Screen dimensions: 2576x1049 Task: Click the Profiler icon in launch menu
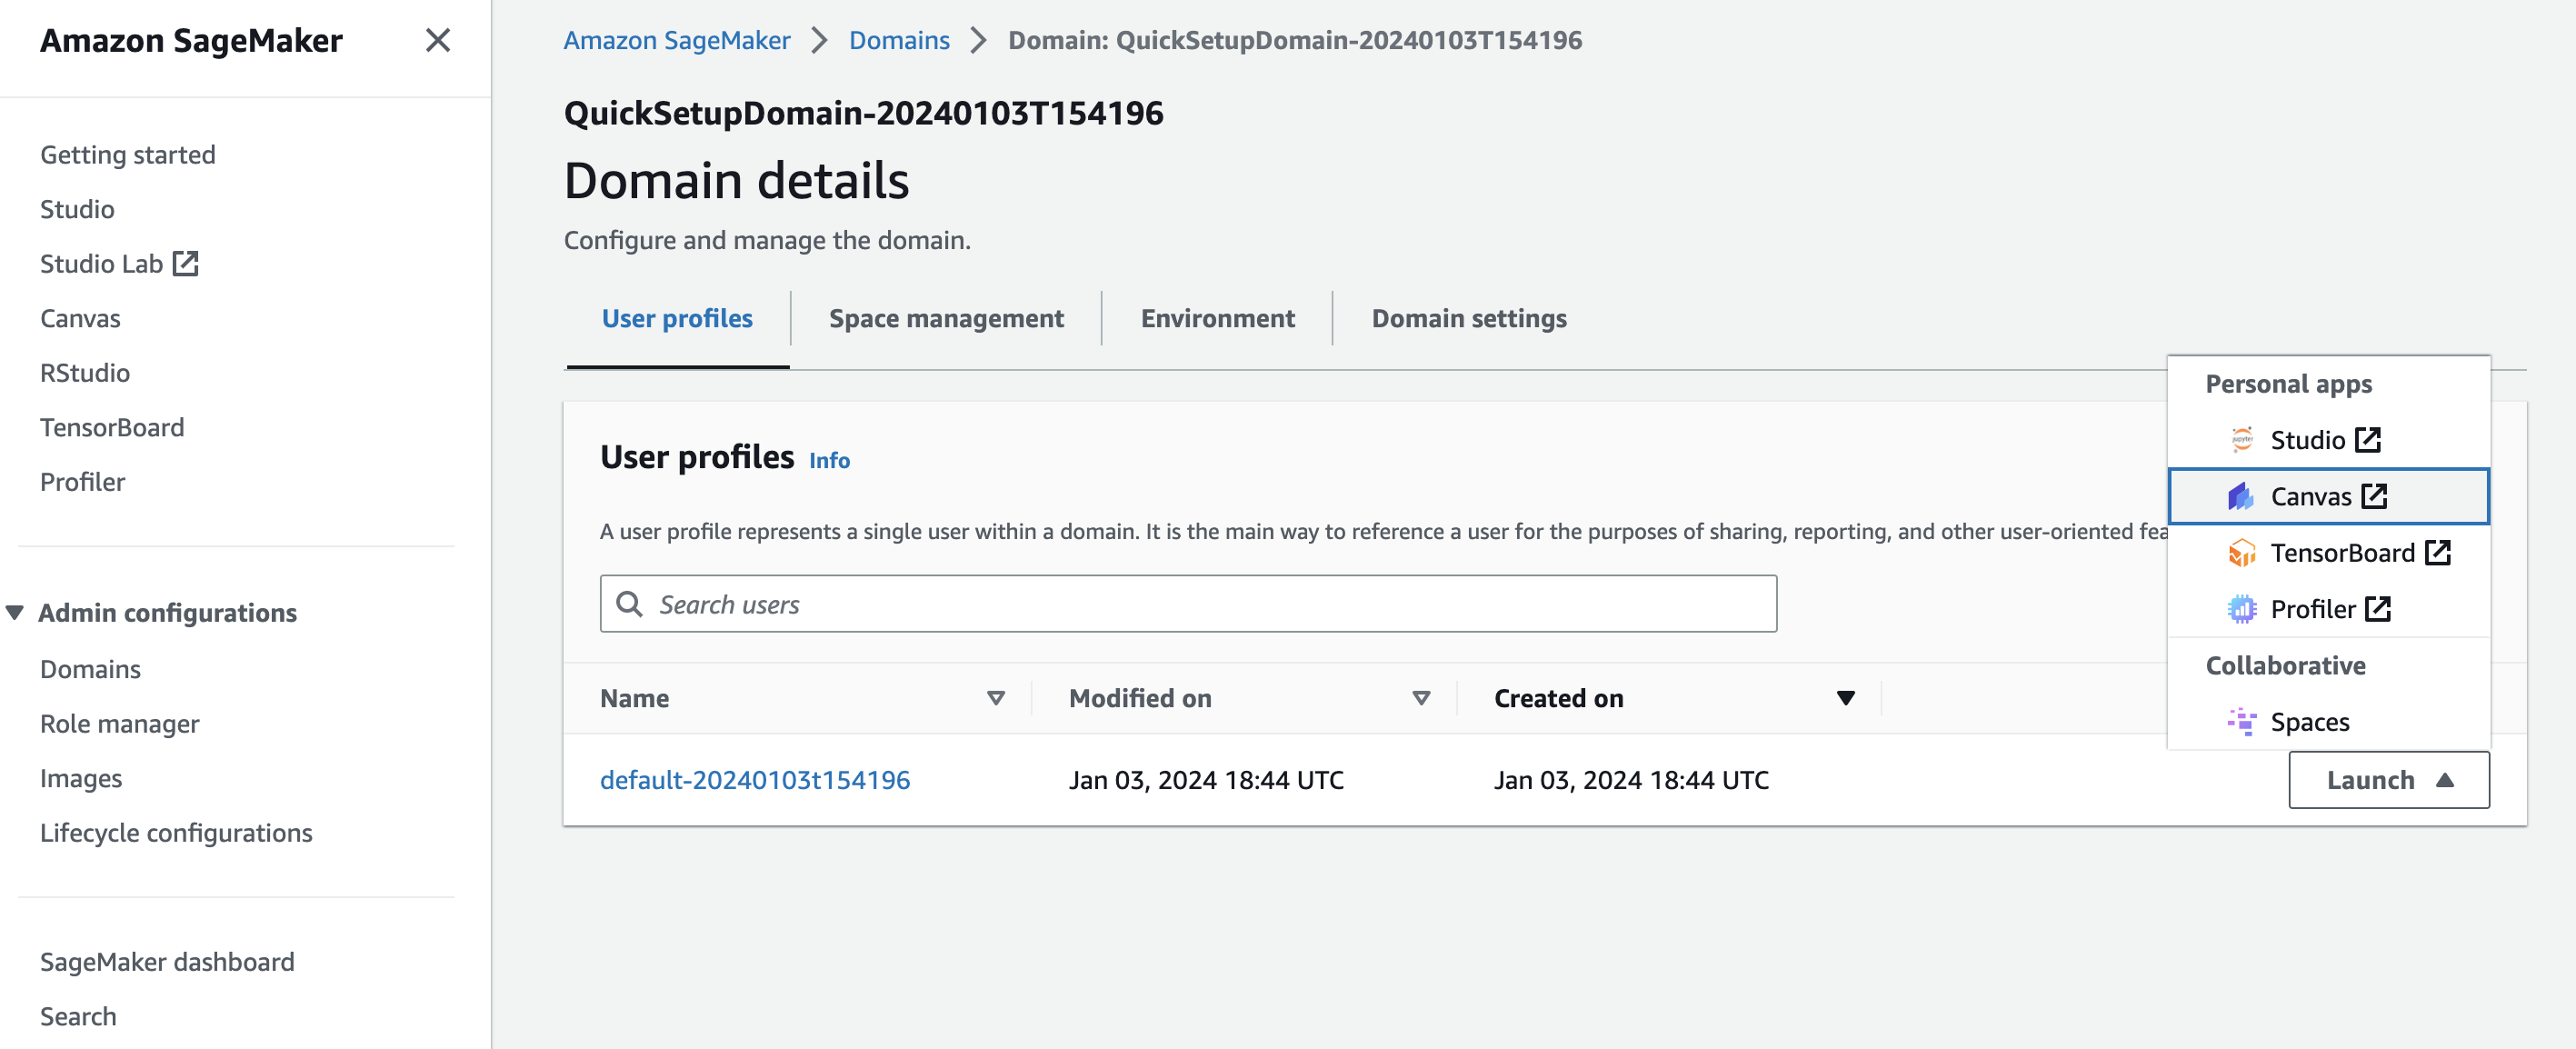coord(2241,609)
